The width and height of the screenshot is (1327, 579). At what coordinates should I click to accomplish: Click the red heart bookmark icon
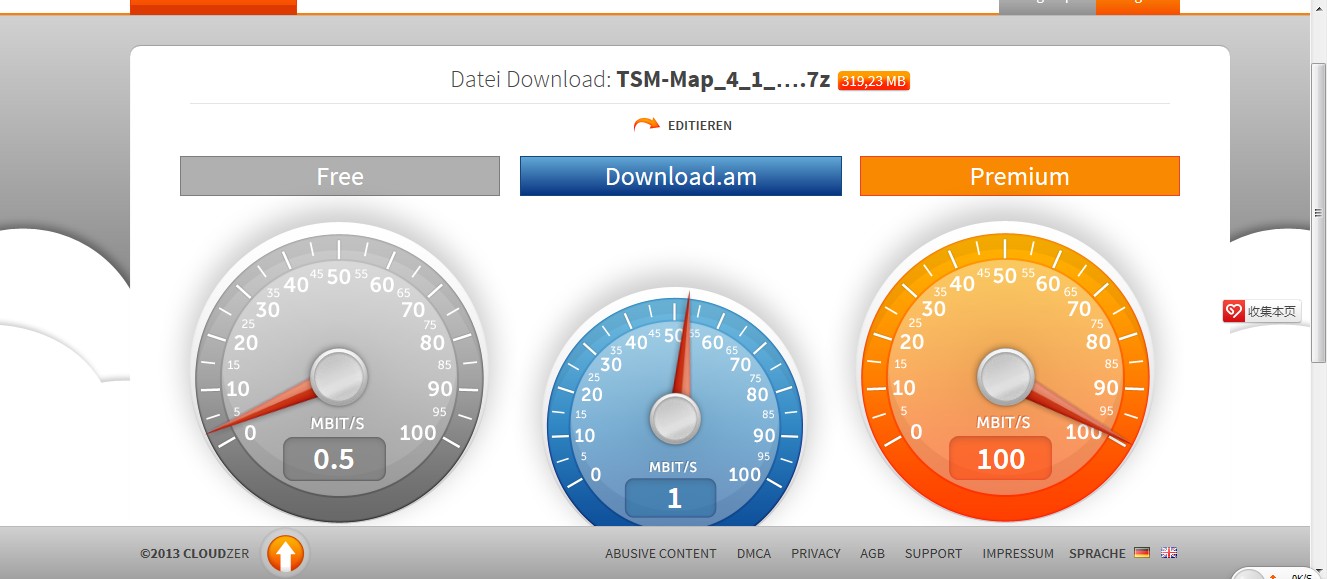coord(1234,311)
